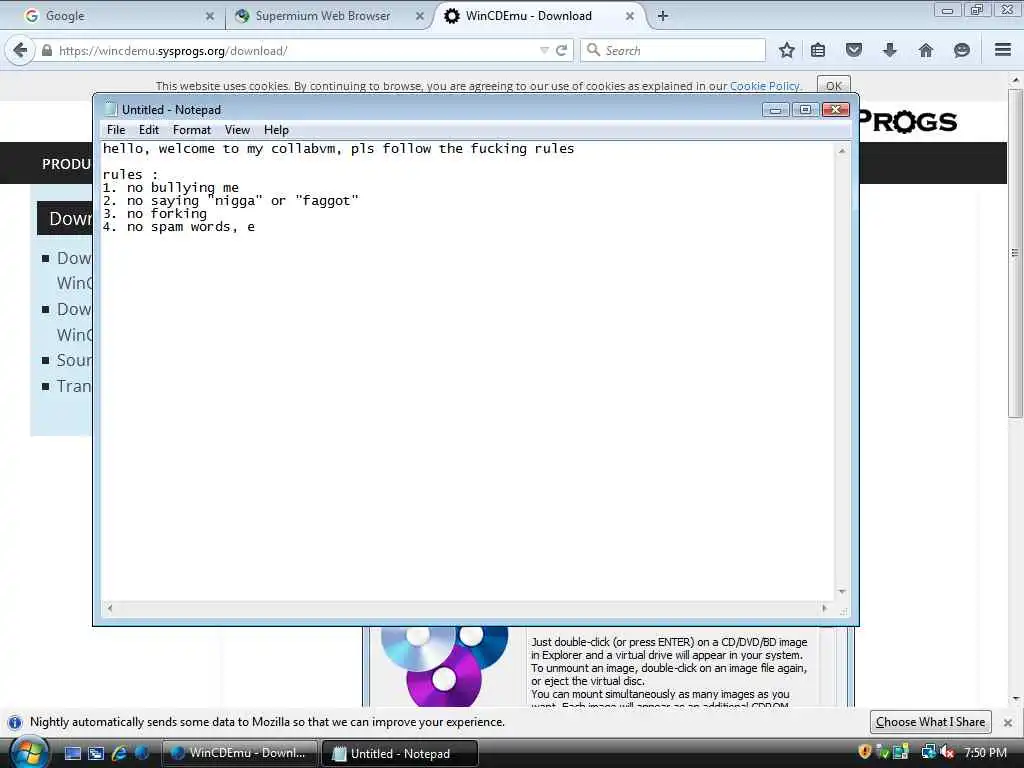The height and width of the screenshot is (768, 1024).
Task: Open the URL history dropdown arrow
Action: [x=544, y=50]
